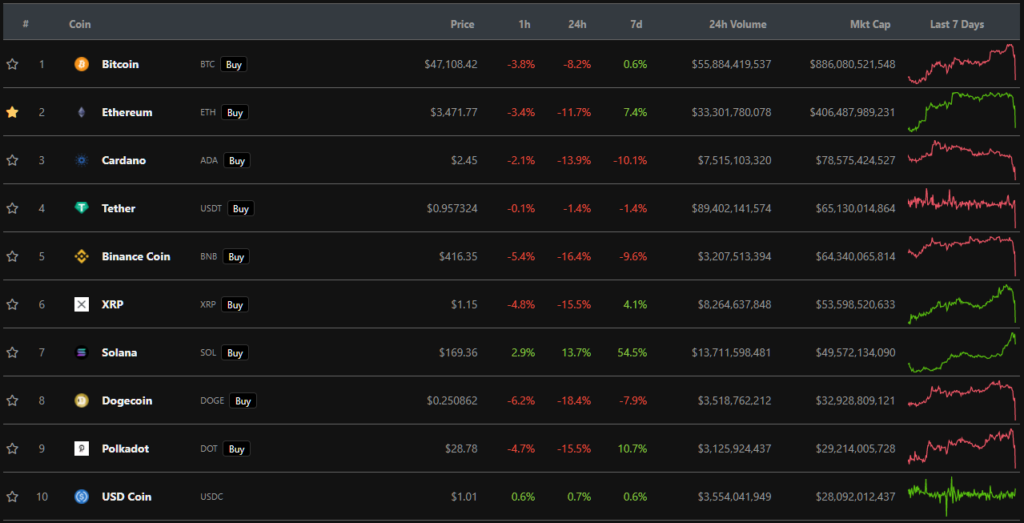This screenshot has width=1024, height=523.
Task: Click the XRP coin logo icon
Action: pyautogui.click(x=81, y=304)
